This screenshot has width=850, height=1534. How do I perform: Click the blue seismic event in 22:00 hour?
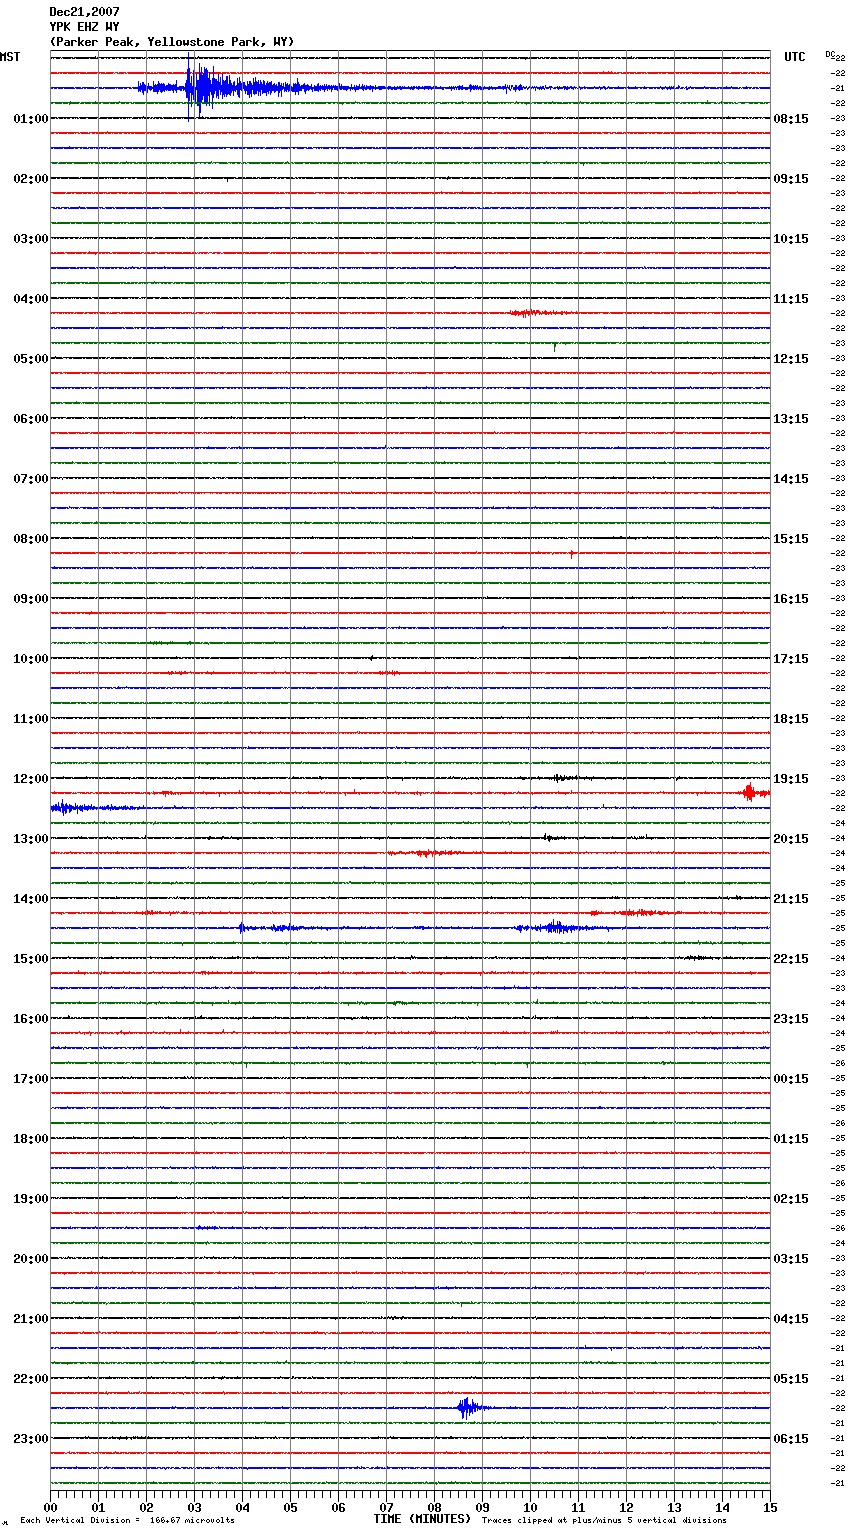click(468, 1408)
